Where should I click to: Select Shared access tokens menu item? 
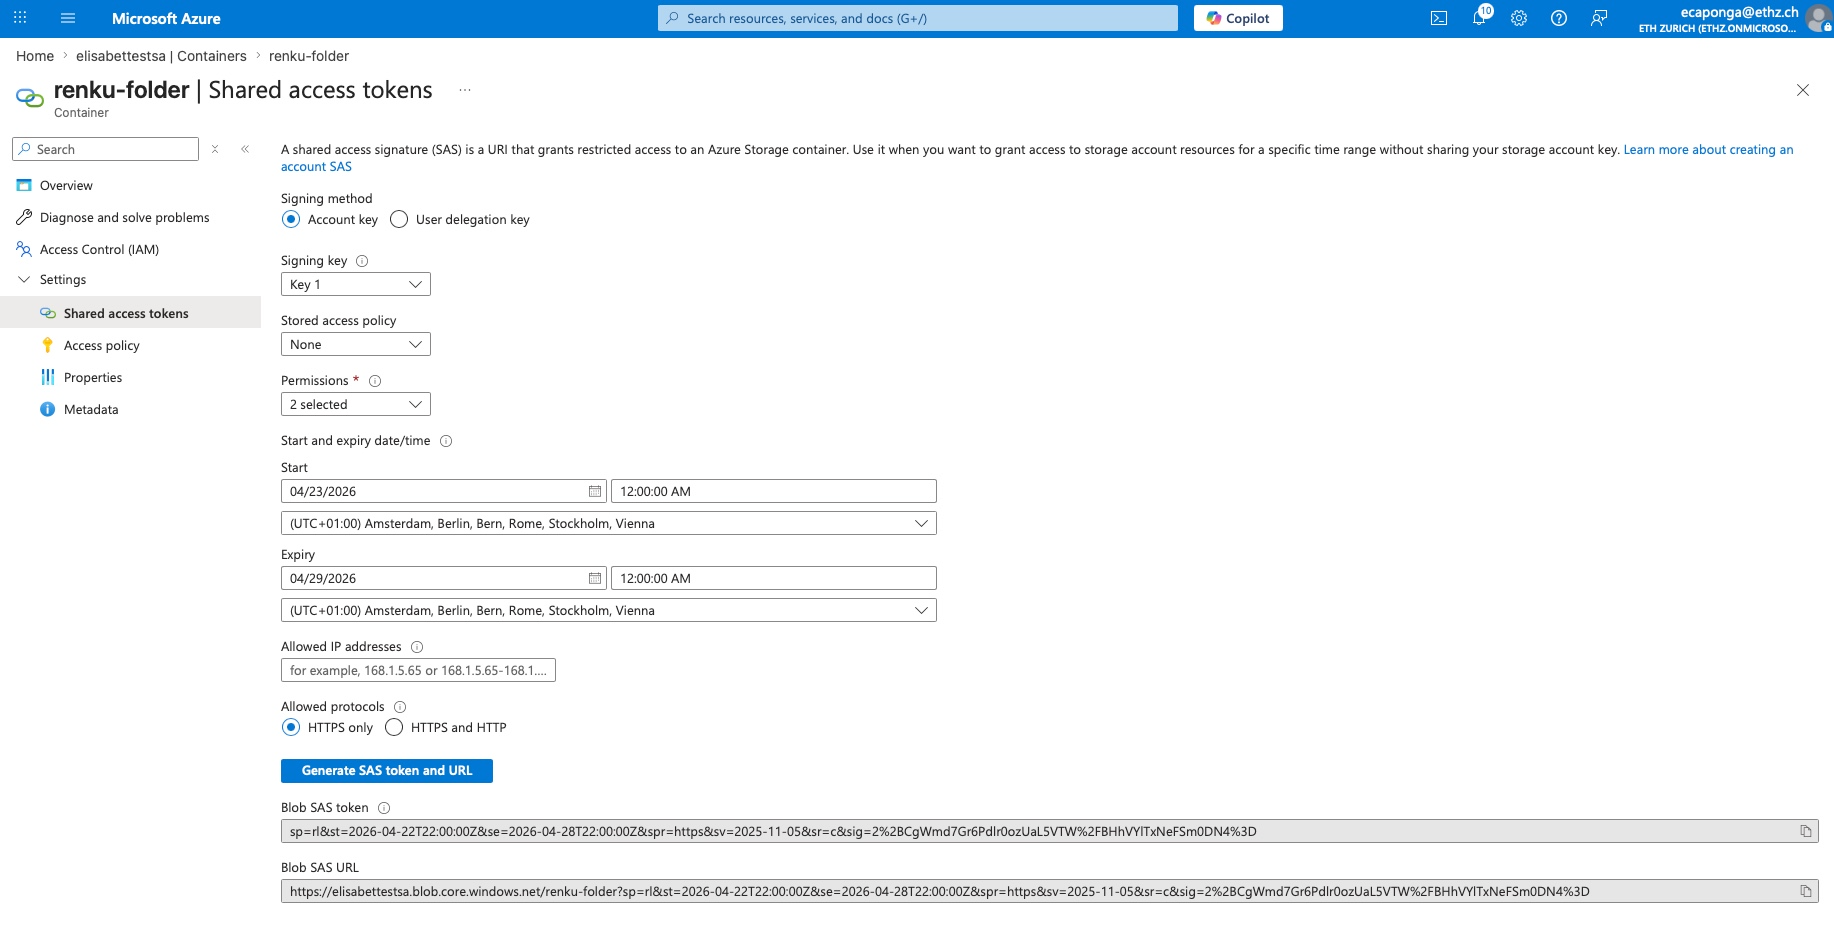coord(130,313)
